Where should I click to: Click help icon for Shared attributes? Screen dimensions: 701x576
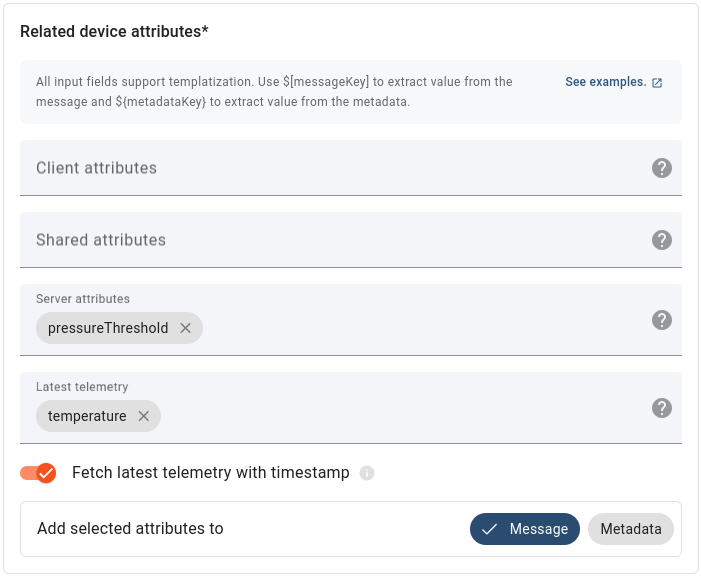tap(661, 240)
